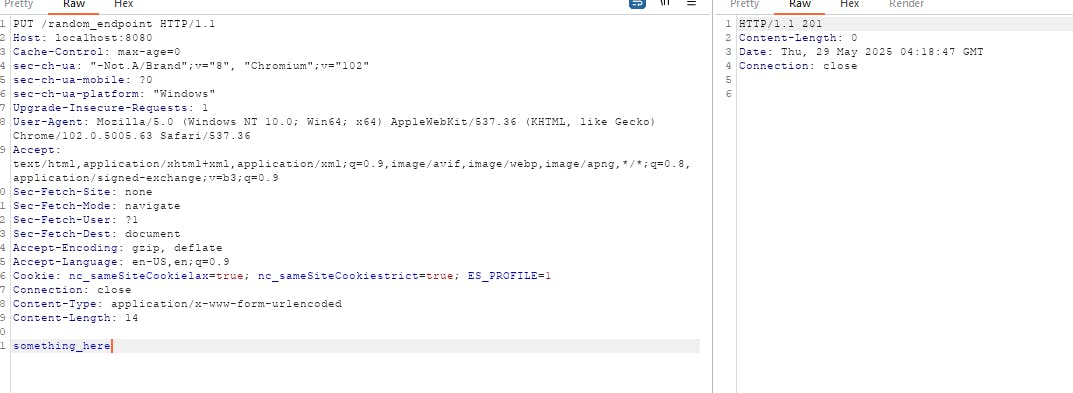Click the 'Date: Thu, 29 May 2025' response header
This screenshot has width=1073, height=393.
pos(861,52)
